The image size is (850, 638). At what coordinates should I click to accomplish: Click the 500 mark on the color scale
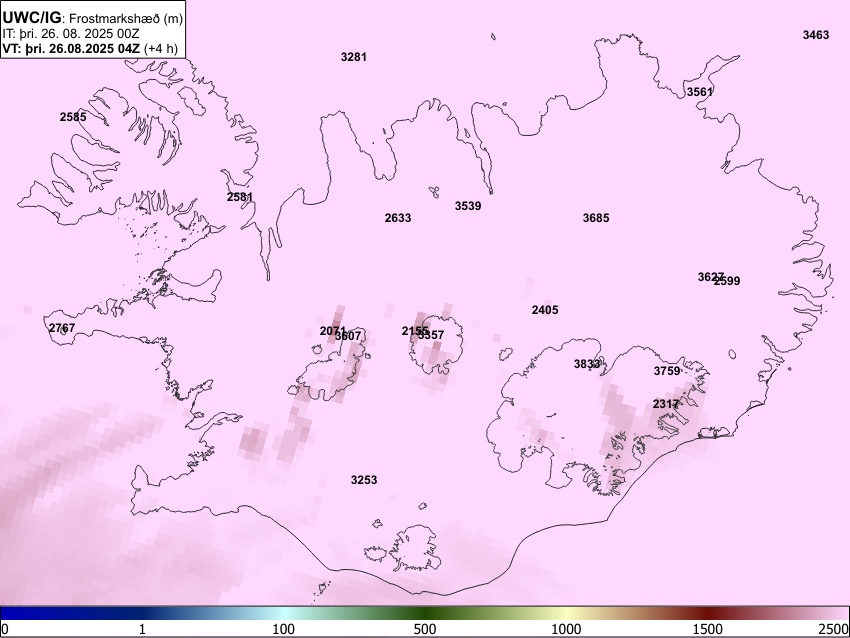(x=425, y=629)
